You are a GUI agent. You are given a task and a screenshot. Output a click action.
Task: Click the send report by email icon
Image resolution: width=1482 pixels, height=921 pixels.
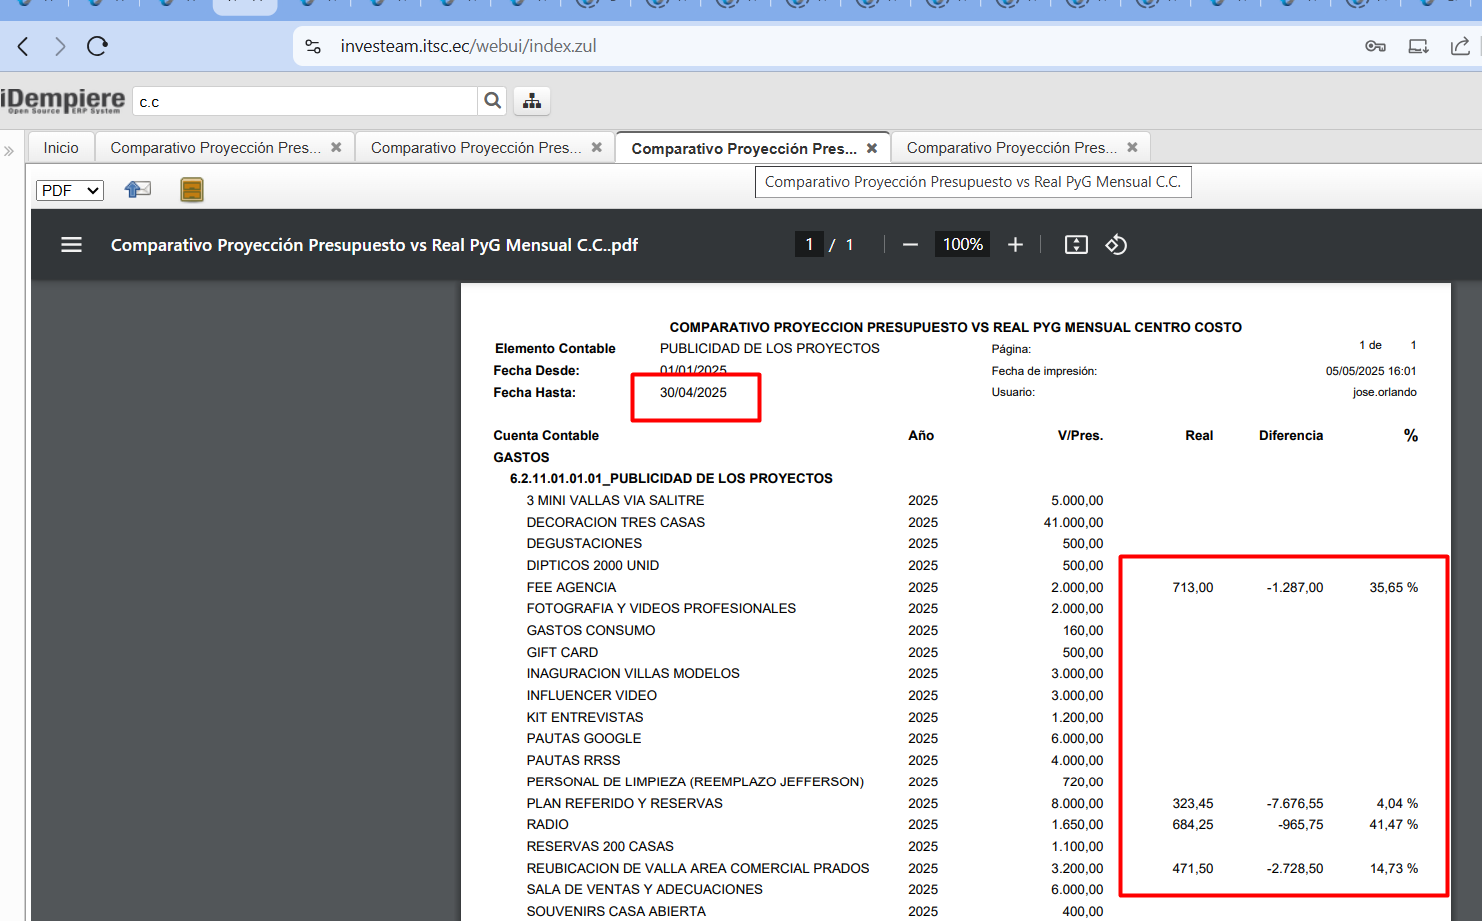pyautogui.click(x=137, y=189)
